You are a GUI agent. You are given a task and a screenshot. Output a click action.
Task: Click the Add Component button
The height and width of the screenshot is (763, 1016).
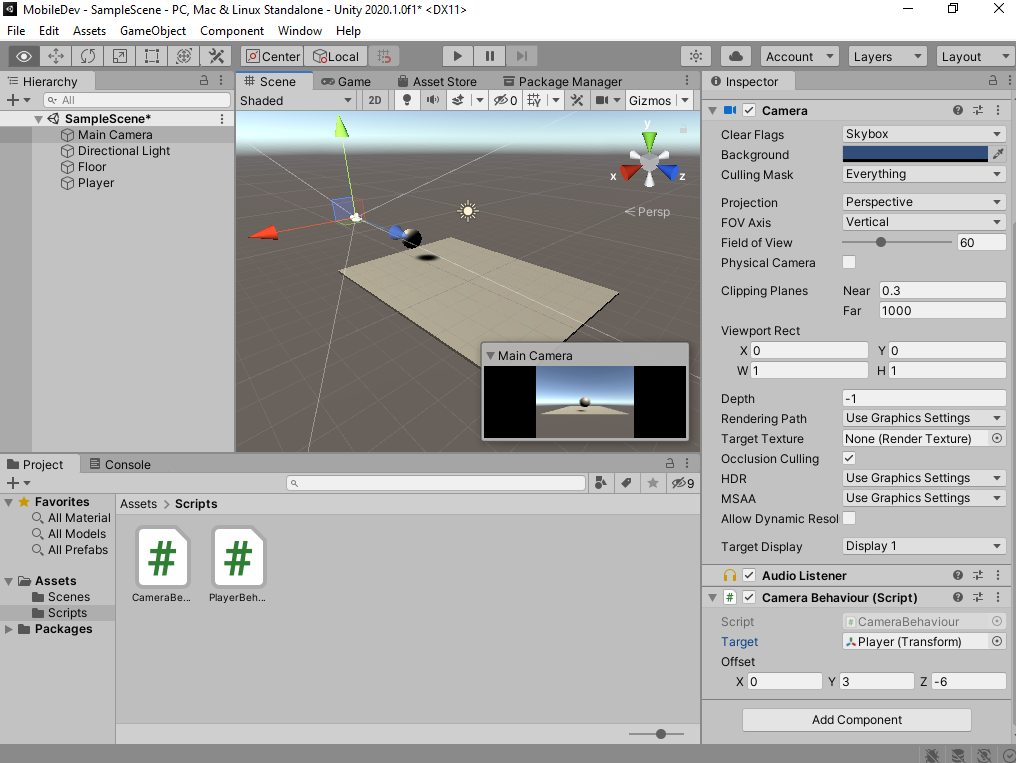tap(856, 720)
